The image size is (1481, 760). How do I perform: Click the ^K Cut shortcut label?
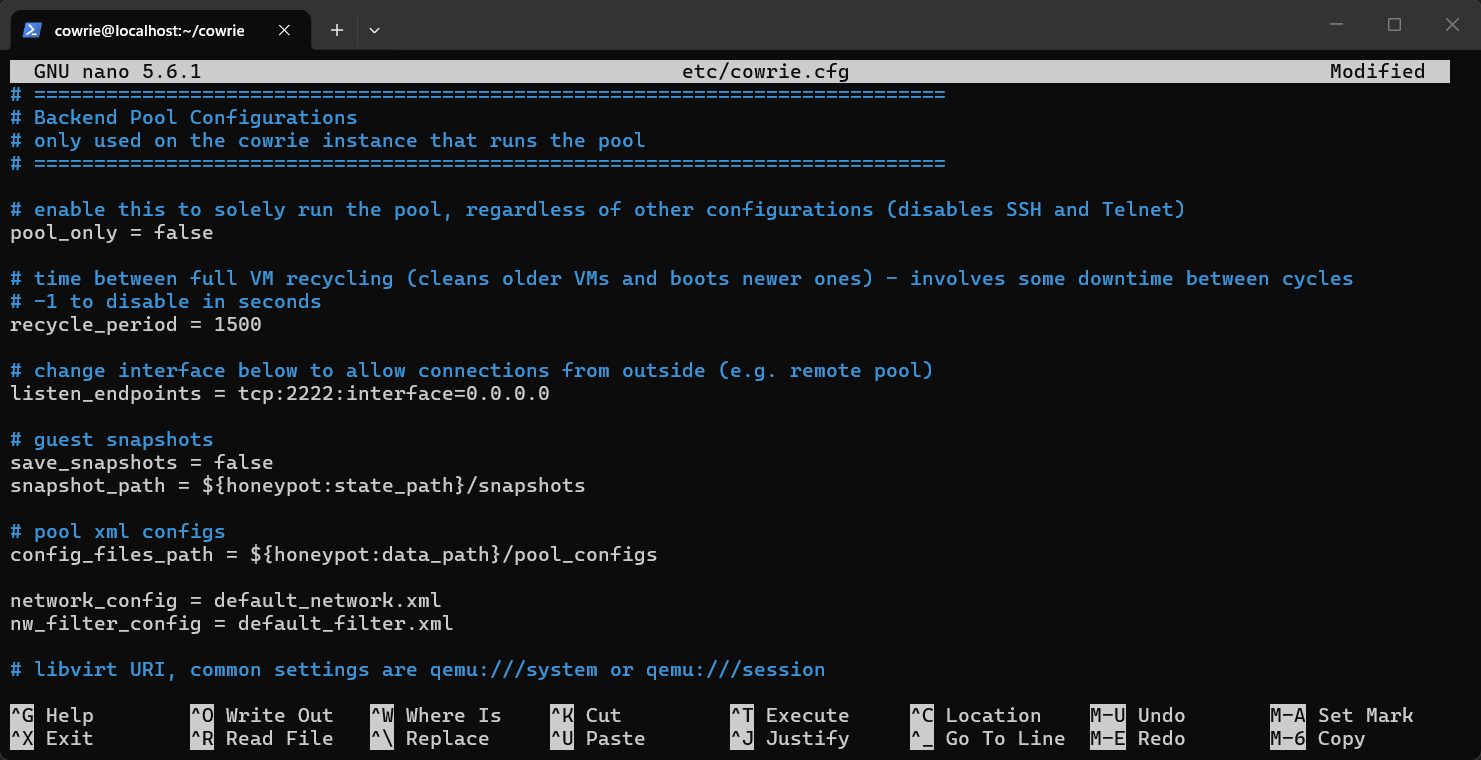pyautogui.click(x=586, y=716)
